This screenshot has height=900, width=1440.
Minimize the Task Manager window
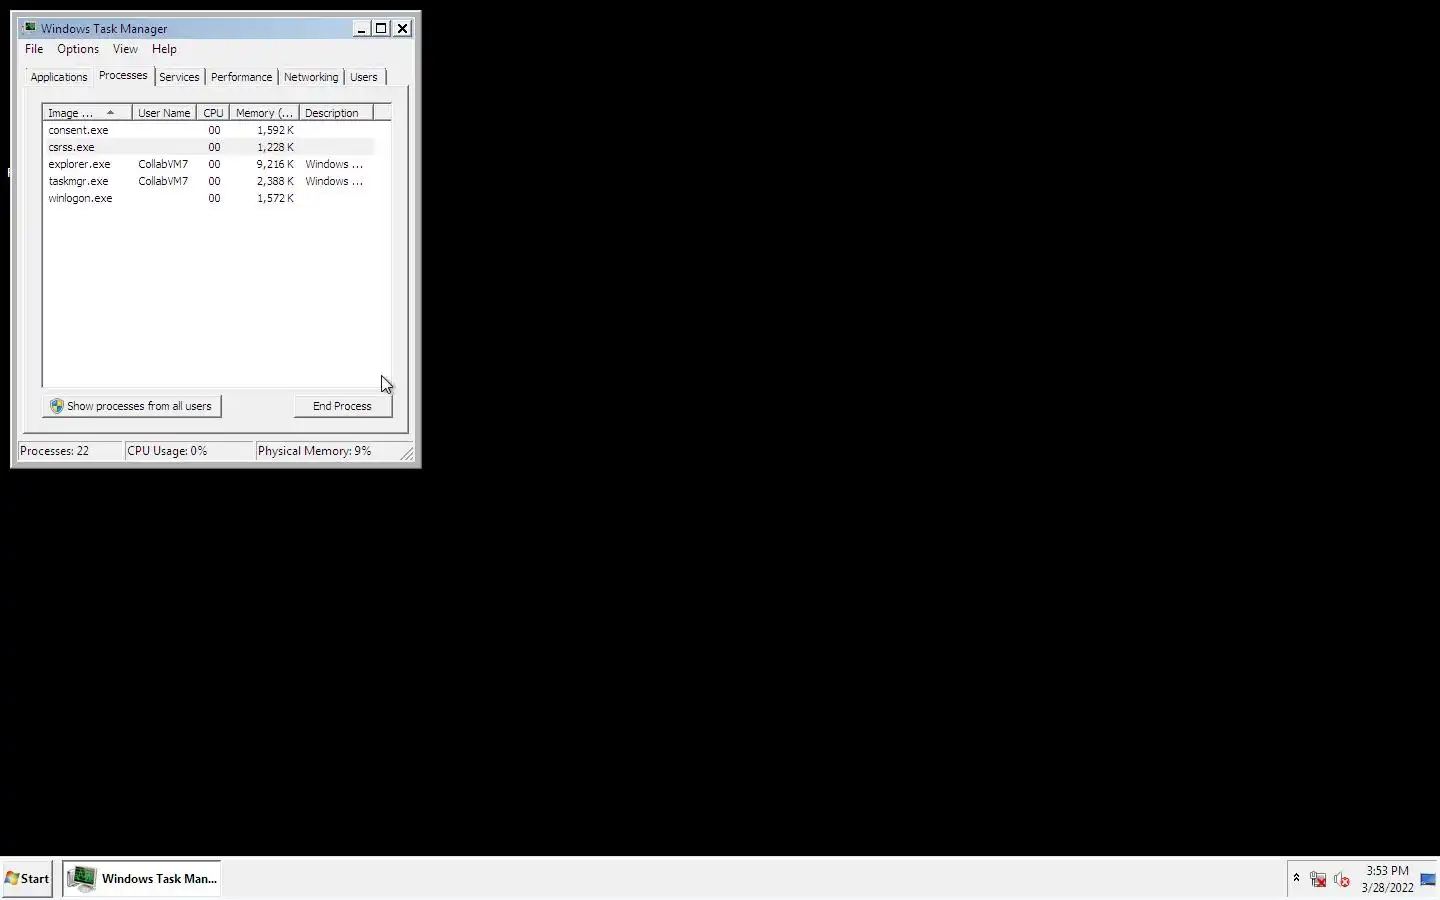point(361,29)
